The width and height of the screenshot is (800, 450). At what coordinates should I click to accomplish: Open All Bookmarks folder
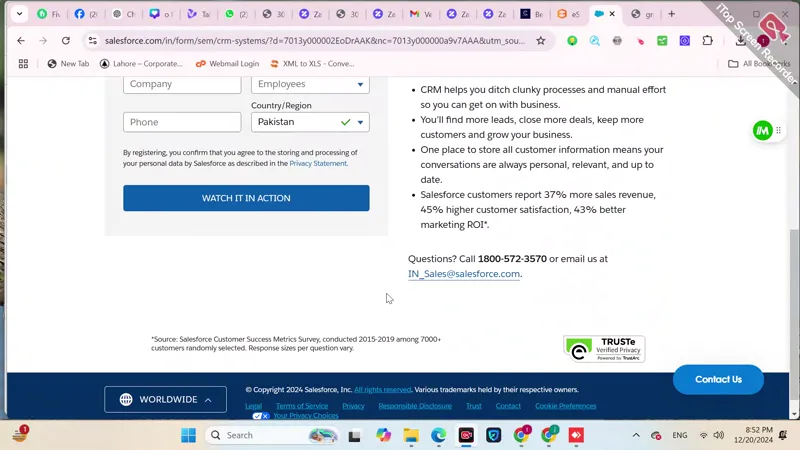[759, 64]
